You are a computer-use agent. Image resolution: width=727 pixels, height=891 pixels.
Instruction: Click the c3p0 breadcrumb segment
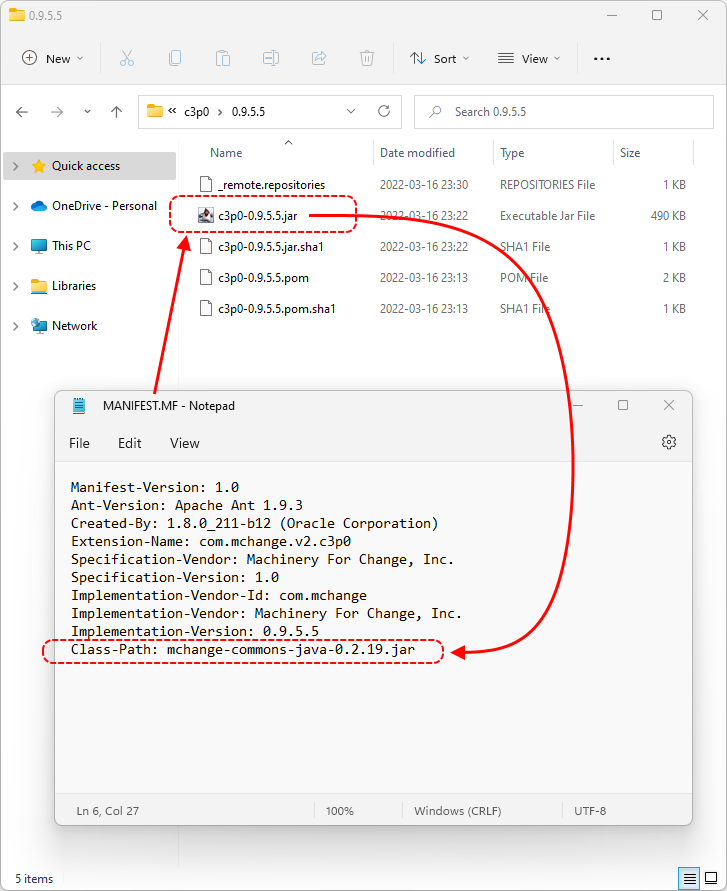[x=197, y=112]
